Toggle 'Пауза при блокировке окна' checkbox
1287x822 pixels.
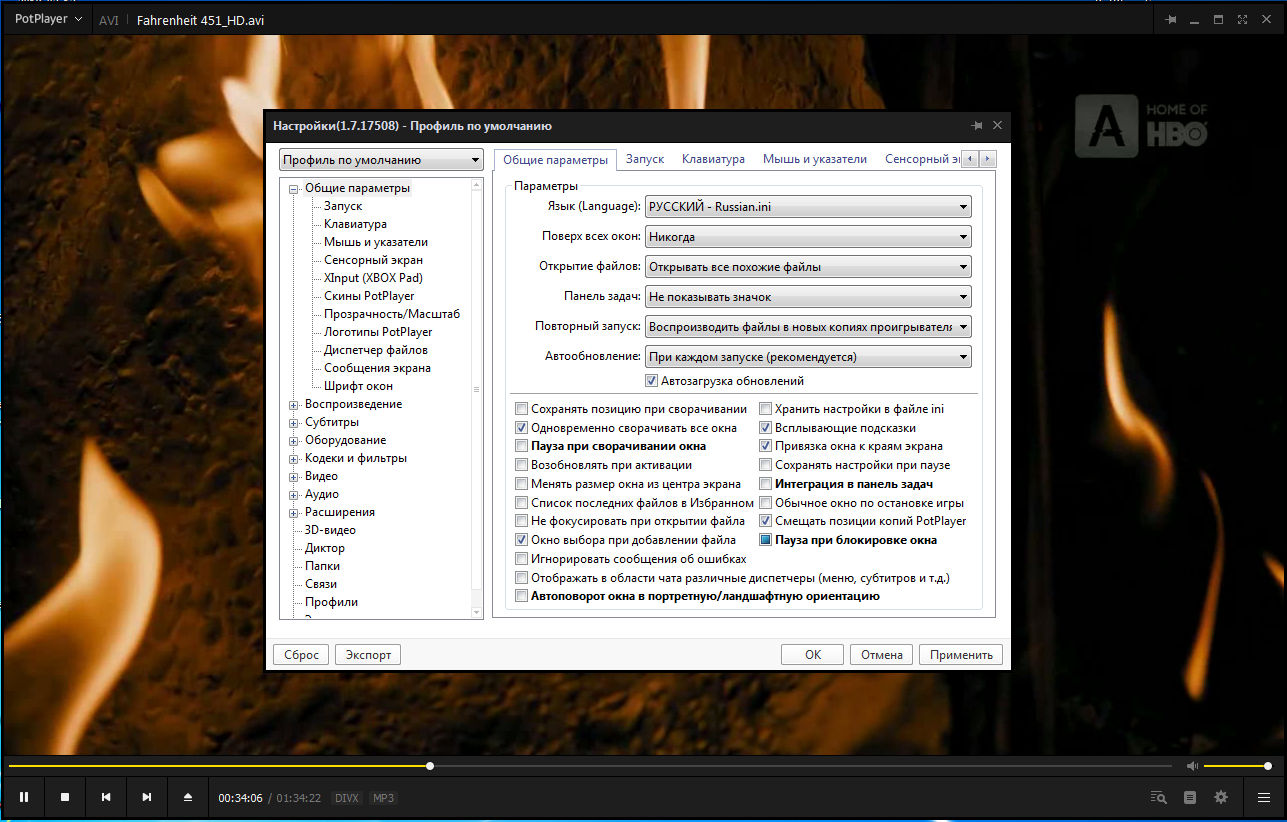(765, 540)
